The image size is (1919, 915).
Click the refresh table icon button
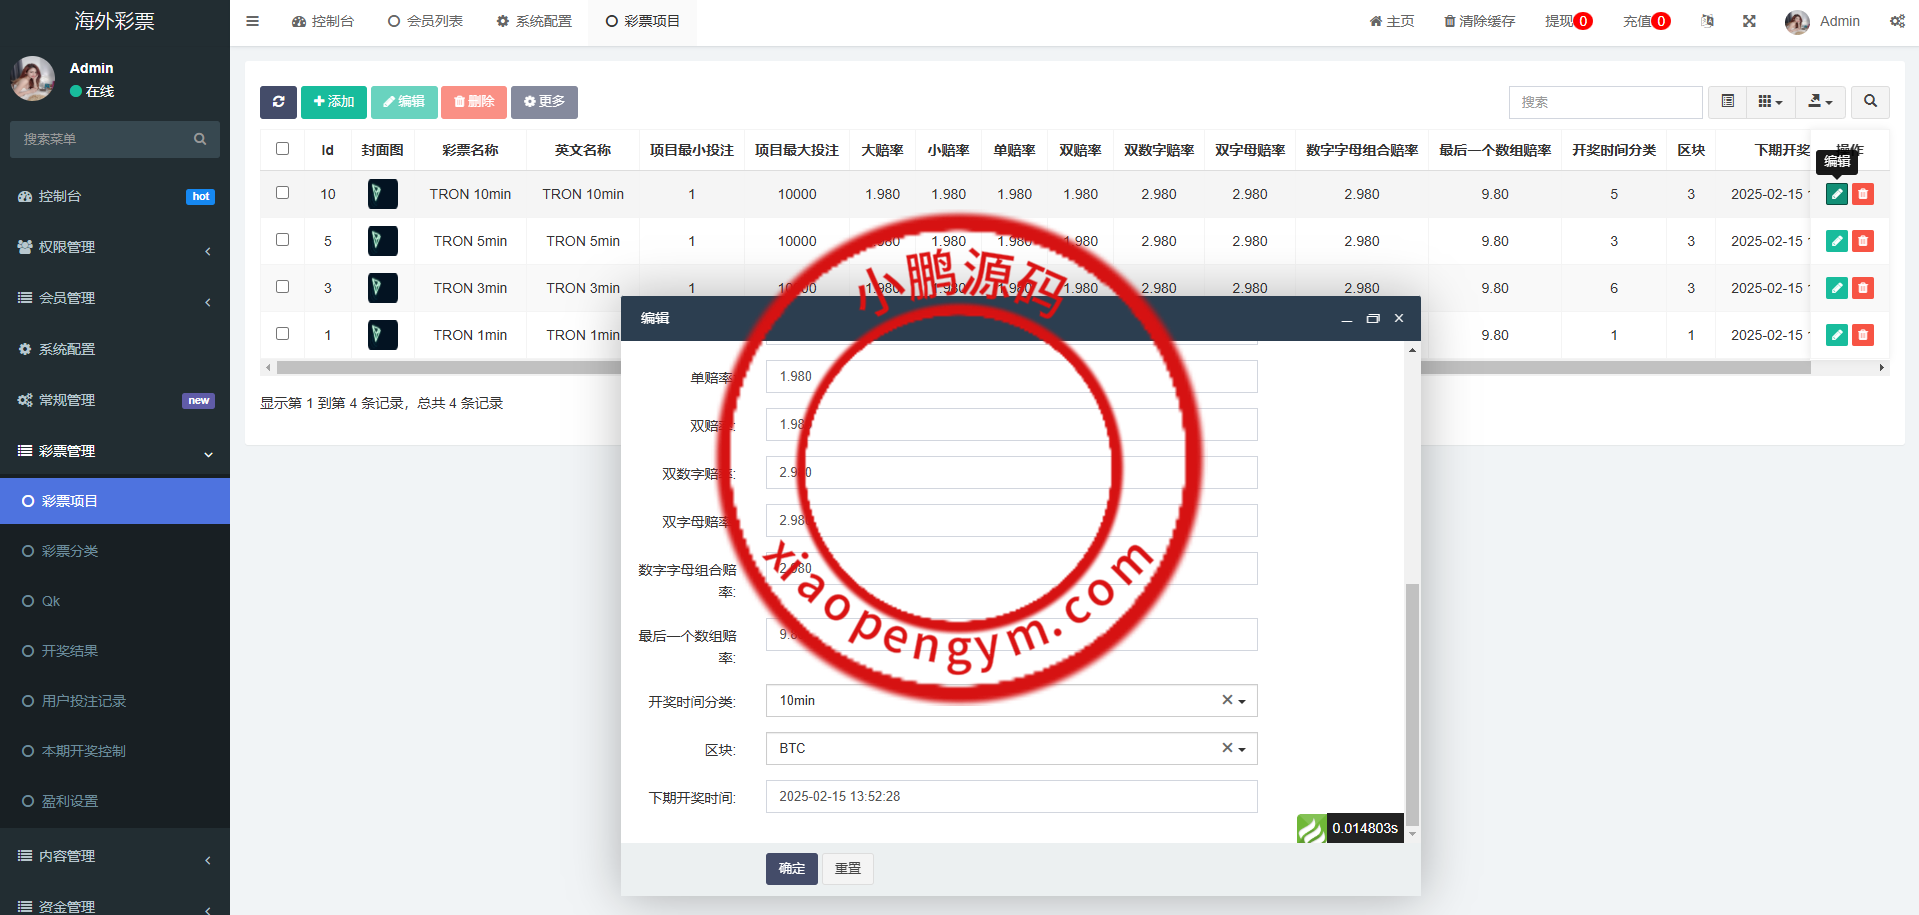[x=278, y=102]
